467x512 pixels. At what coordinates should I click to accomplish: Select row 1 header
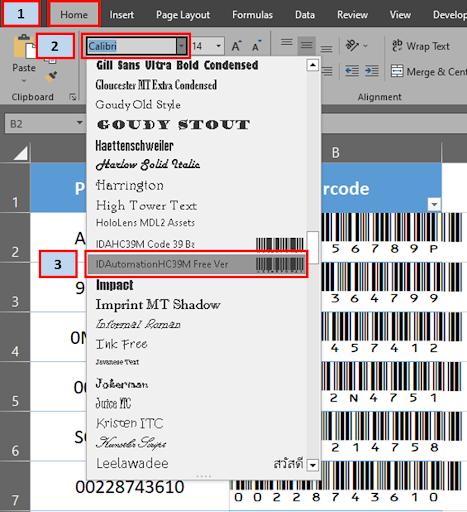click(x=15, y=188)
